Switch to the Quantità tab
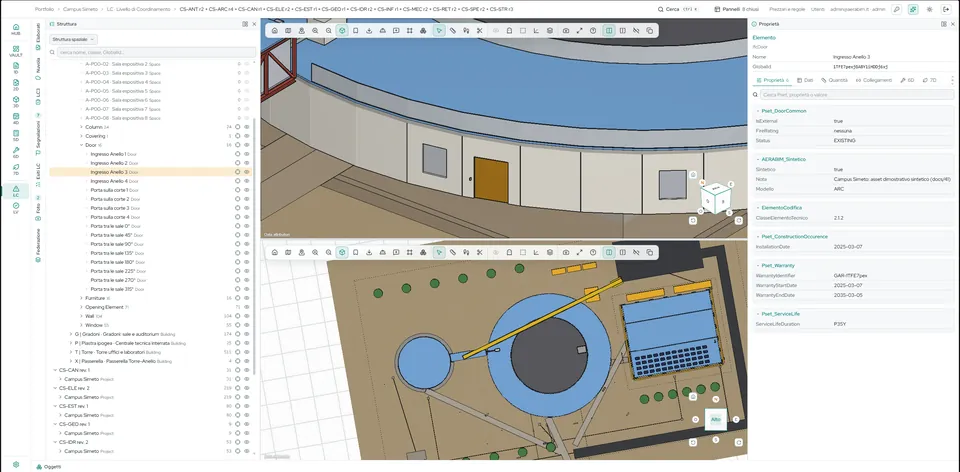Screen dimensions: 960x472 pyautogui.click(x=834, y=80)
